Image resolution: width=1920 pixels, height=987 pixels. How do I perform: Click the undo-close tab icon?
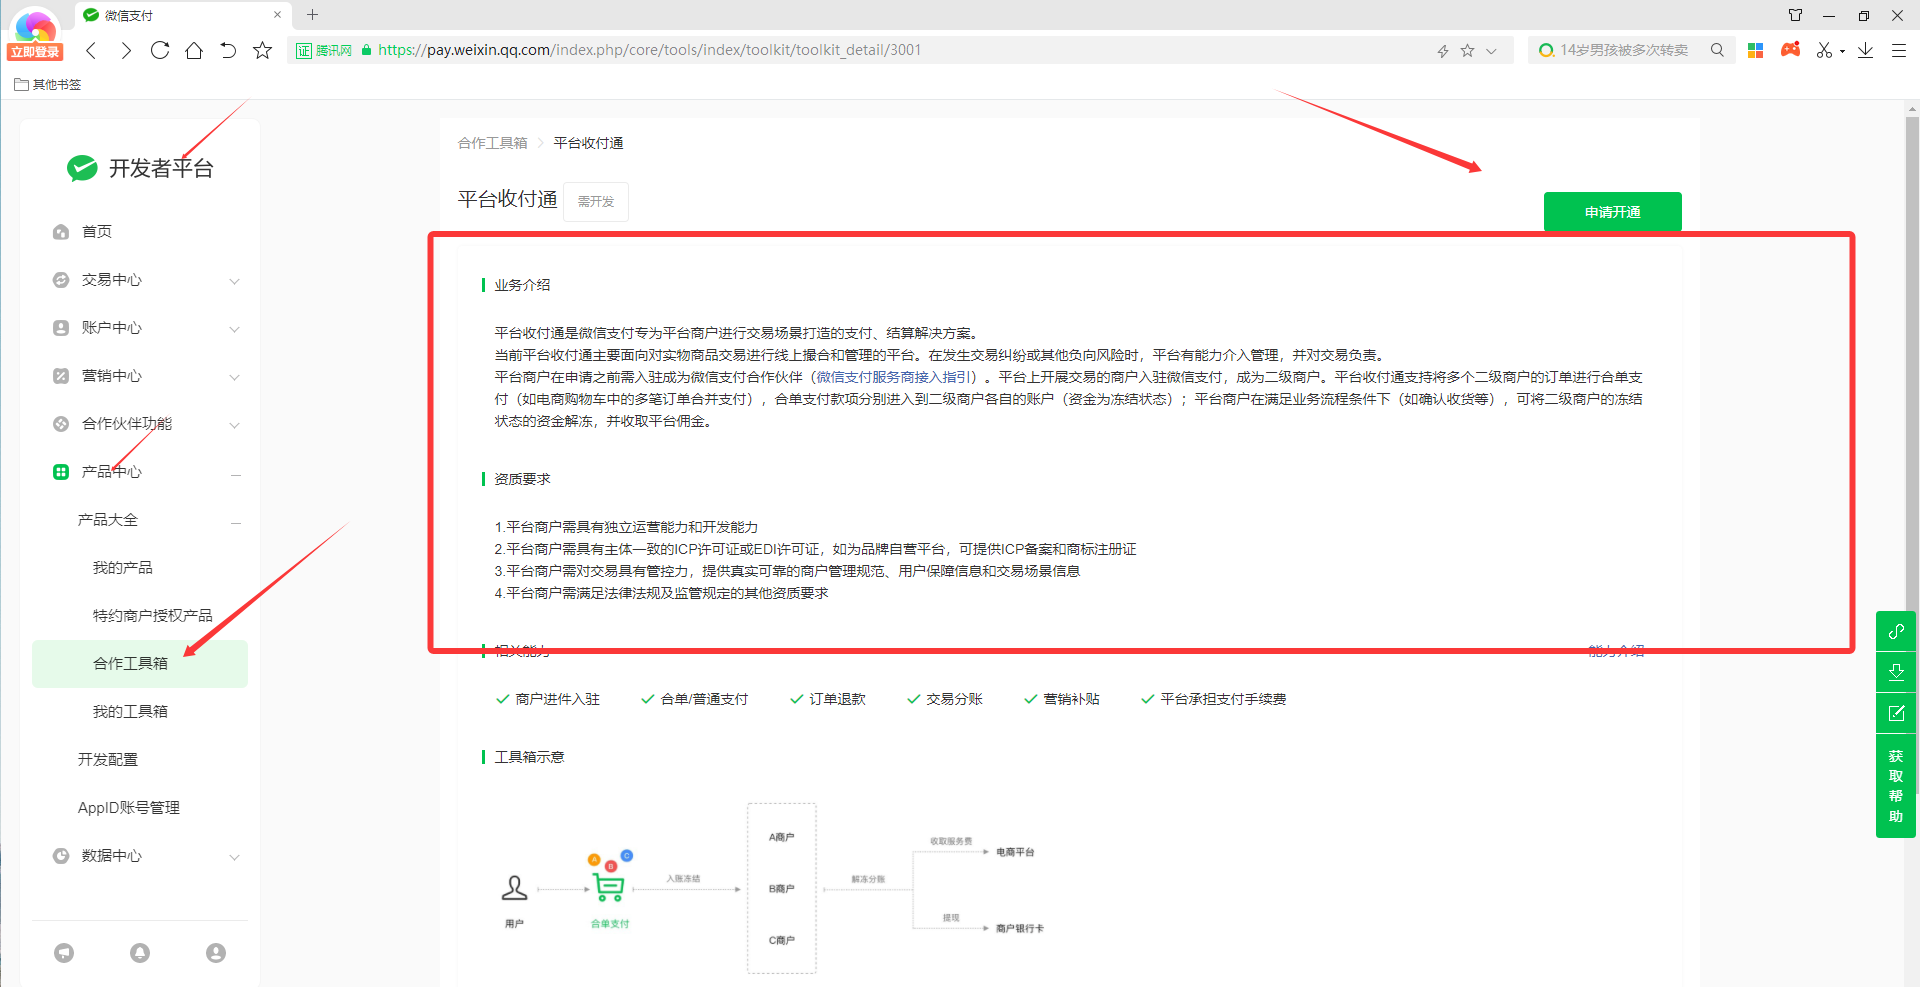pyautogui.click(x=228, y=50)
